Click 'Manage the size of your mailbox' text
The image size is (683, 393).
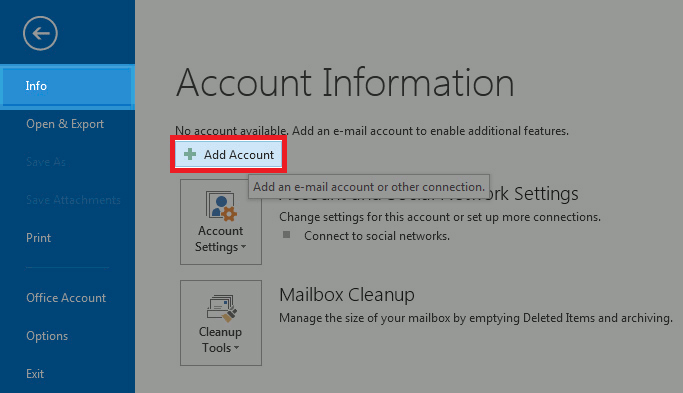[476, 318]
